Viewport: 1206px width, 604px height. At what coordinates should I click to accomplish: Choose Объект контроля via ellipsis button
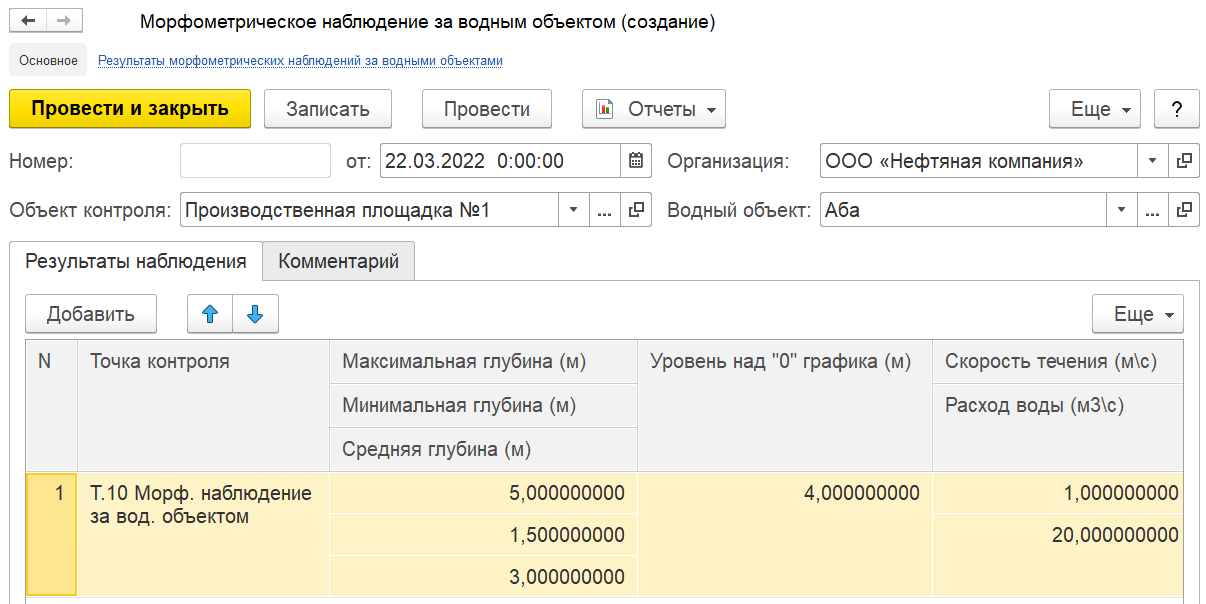tap(604, 211)
